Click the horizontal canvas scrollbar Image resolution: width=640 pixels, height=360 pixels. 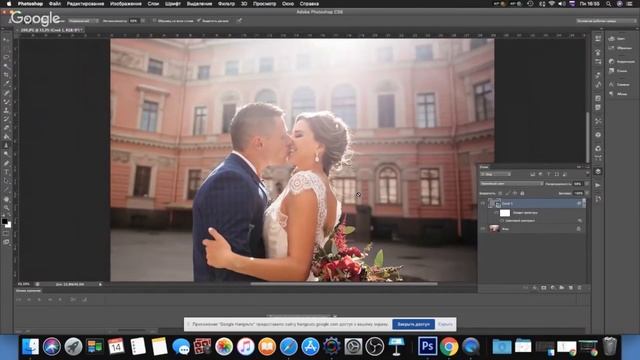point(344,284)
